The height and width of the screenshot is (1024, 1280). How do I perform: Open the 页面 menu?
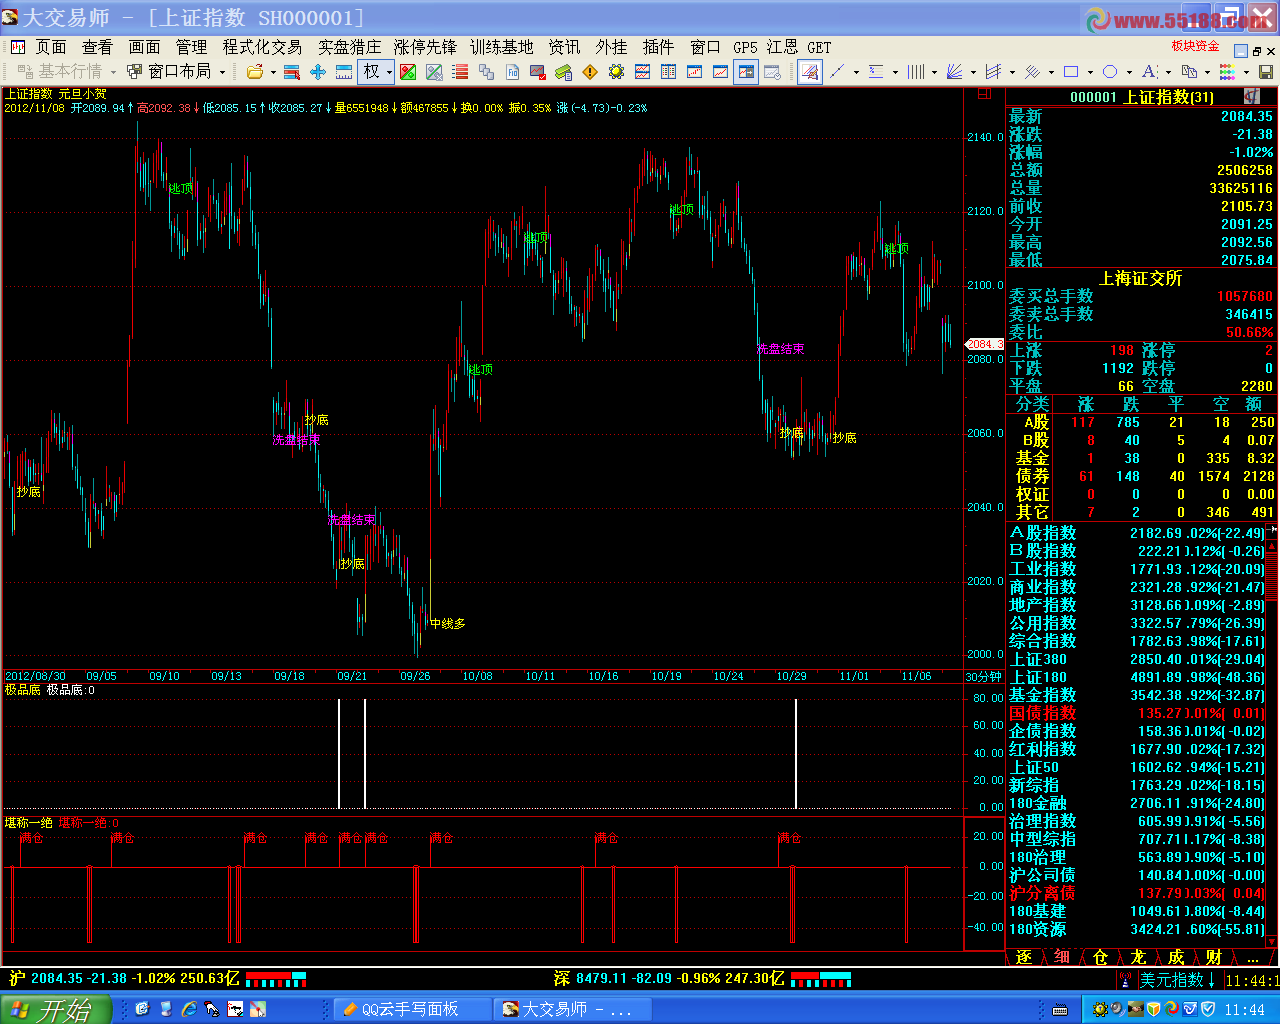point(51,47)
